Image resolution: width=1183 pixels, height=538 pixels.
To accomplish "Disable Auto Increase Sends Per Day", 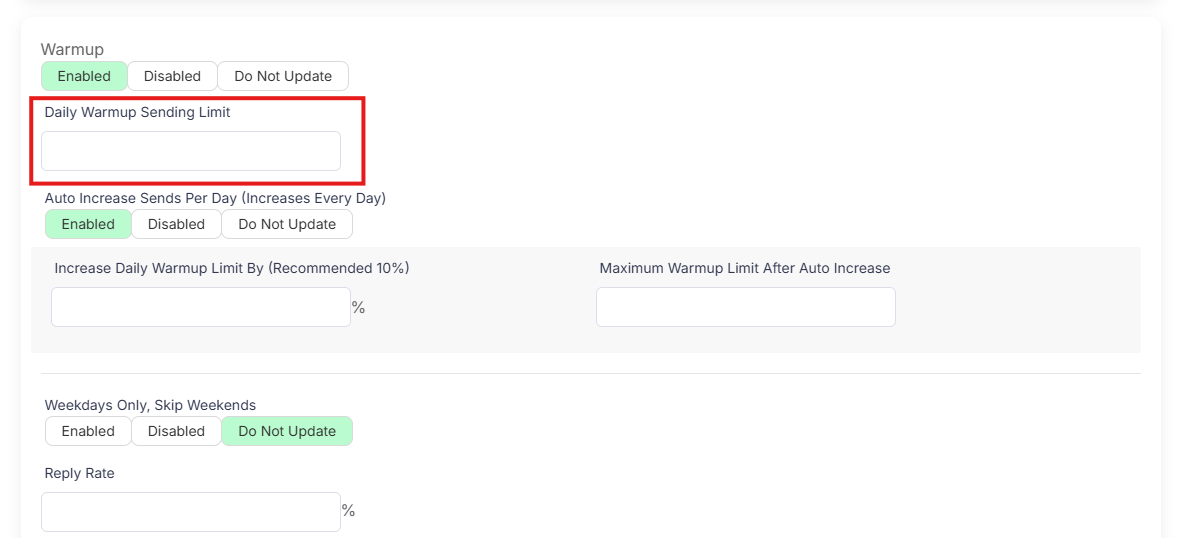I will pyautogui.click(x=176, y=224).
